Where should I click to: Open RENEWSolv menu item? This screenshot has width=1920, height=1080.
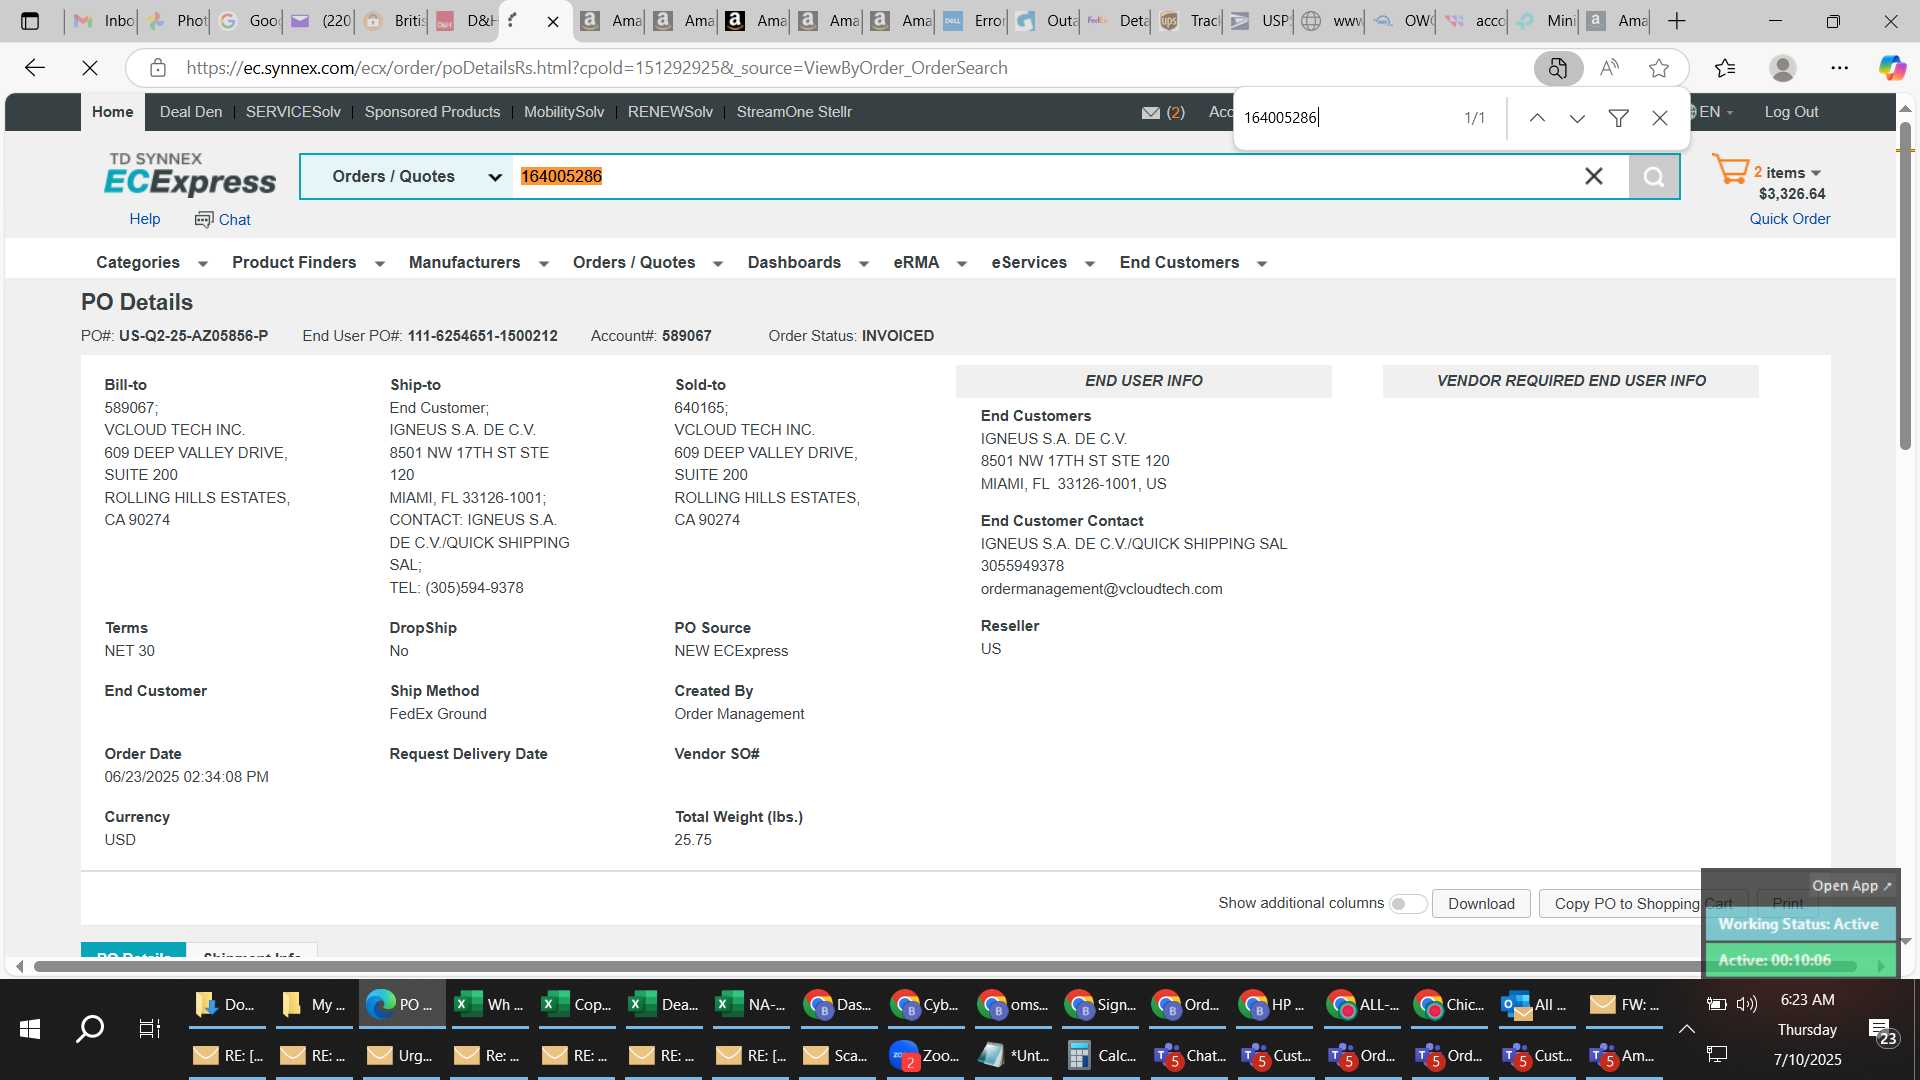point(670,112)
